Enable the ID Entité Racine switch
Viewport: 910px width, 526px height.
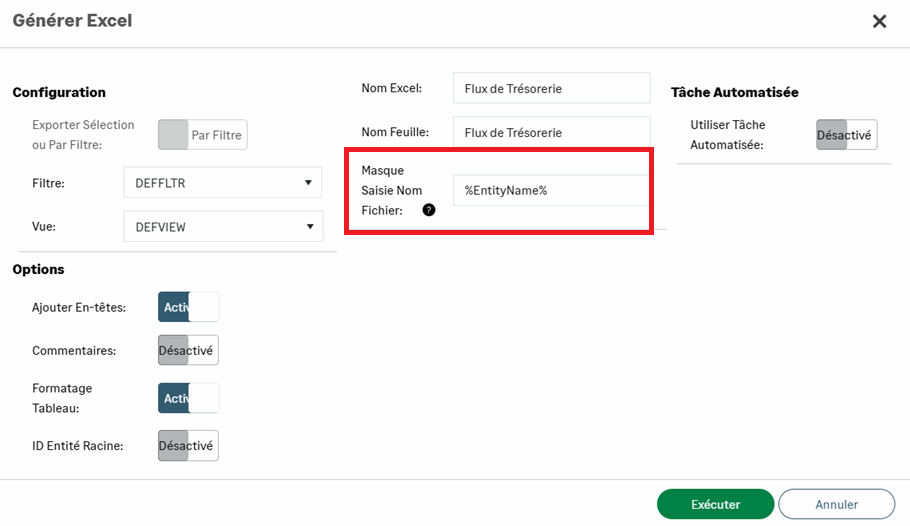[x=188, y=445]
